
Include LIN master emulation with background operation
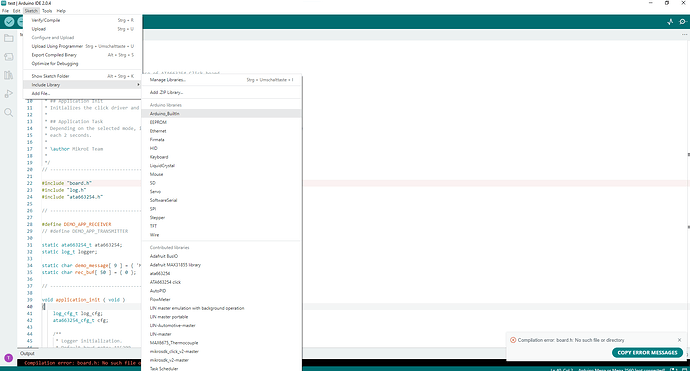(222, 308)
